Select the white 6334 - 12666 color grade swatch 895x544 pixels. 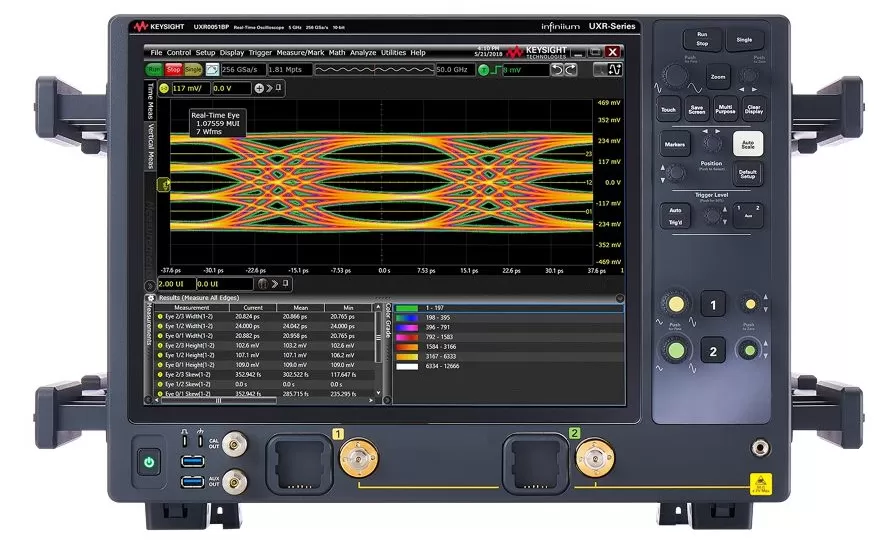click(407, 366)
